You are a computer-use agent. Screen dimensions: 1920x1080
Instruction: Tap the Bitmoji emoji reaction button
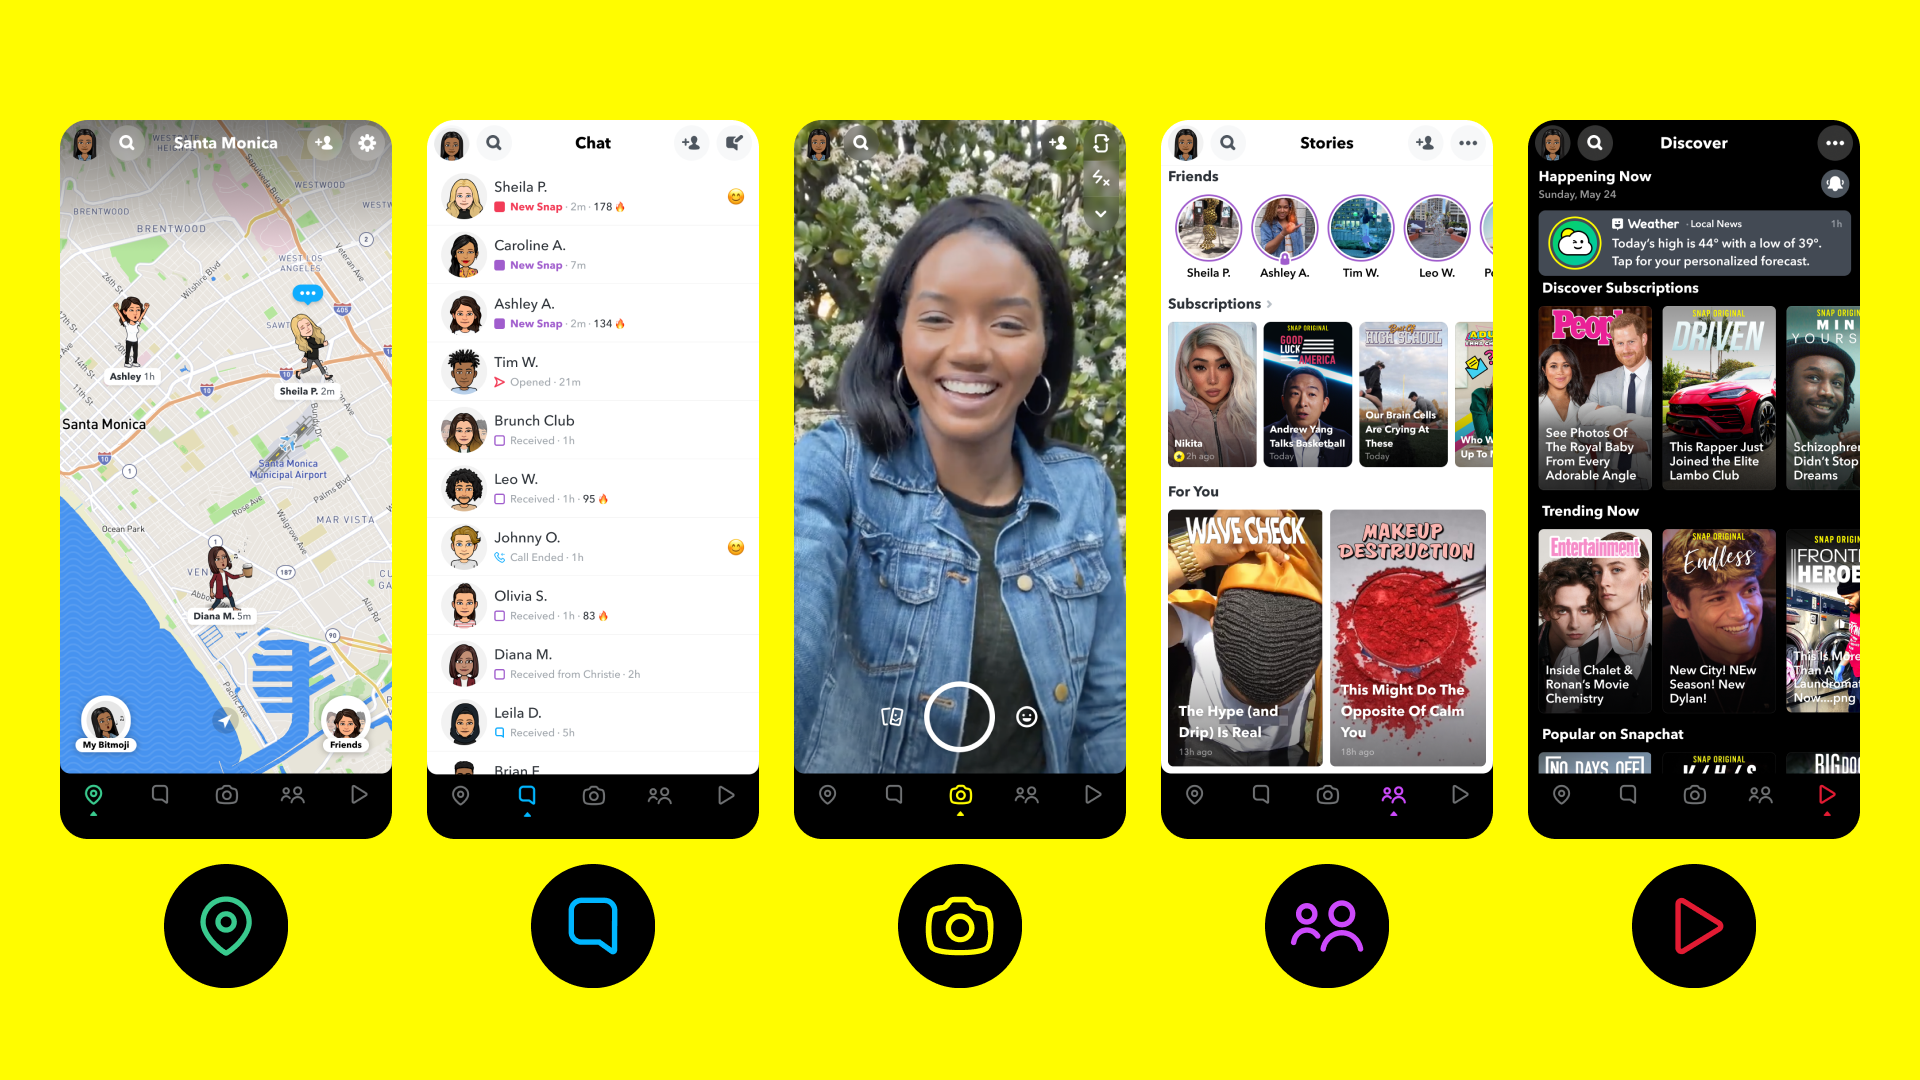(x=1027, y=717)
